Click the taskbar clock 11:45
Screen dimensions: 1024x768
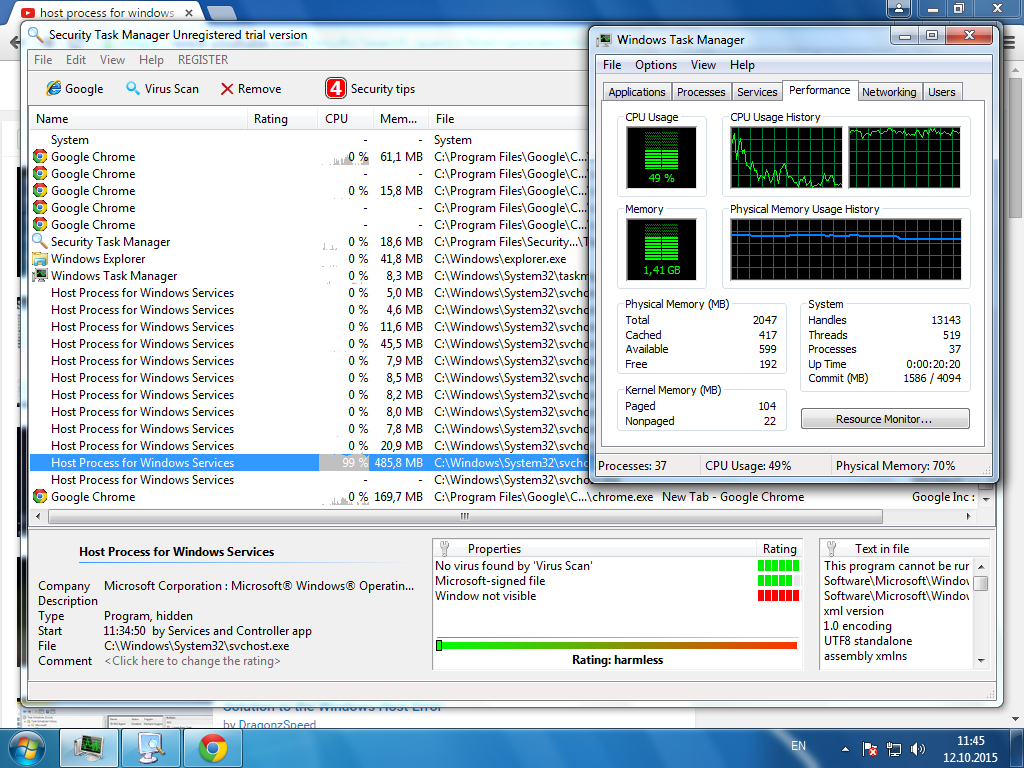[x=970, y=741]
